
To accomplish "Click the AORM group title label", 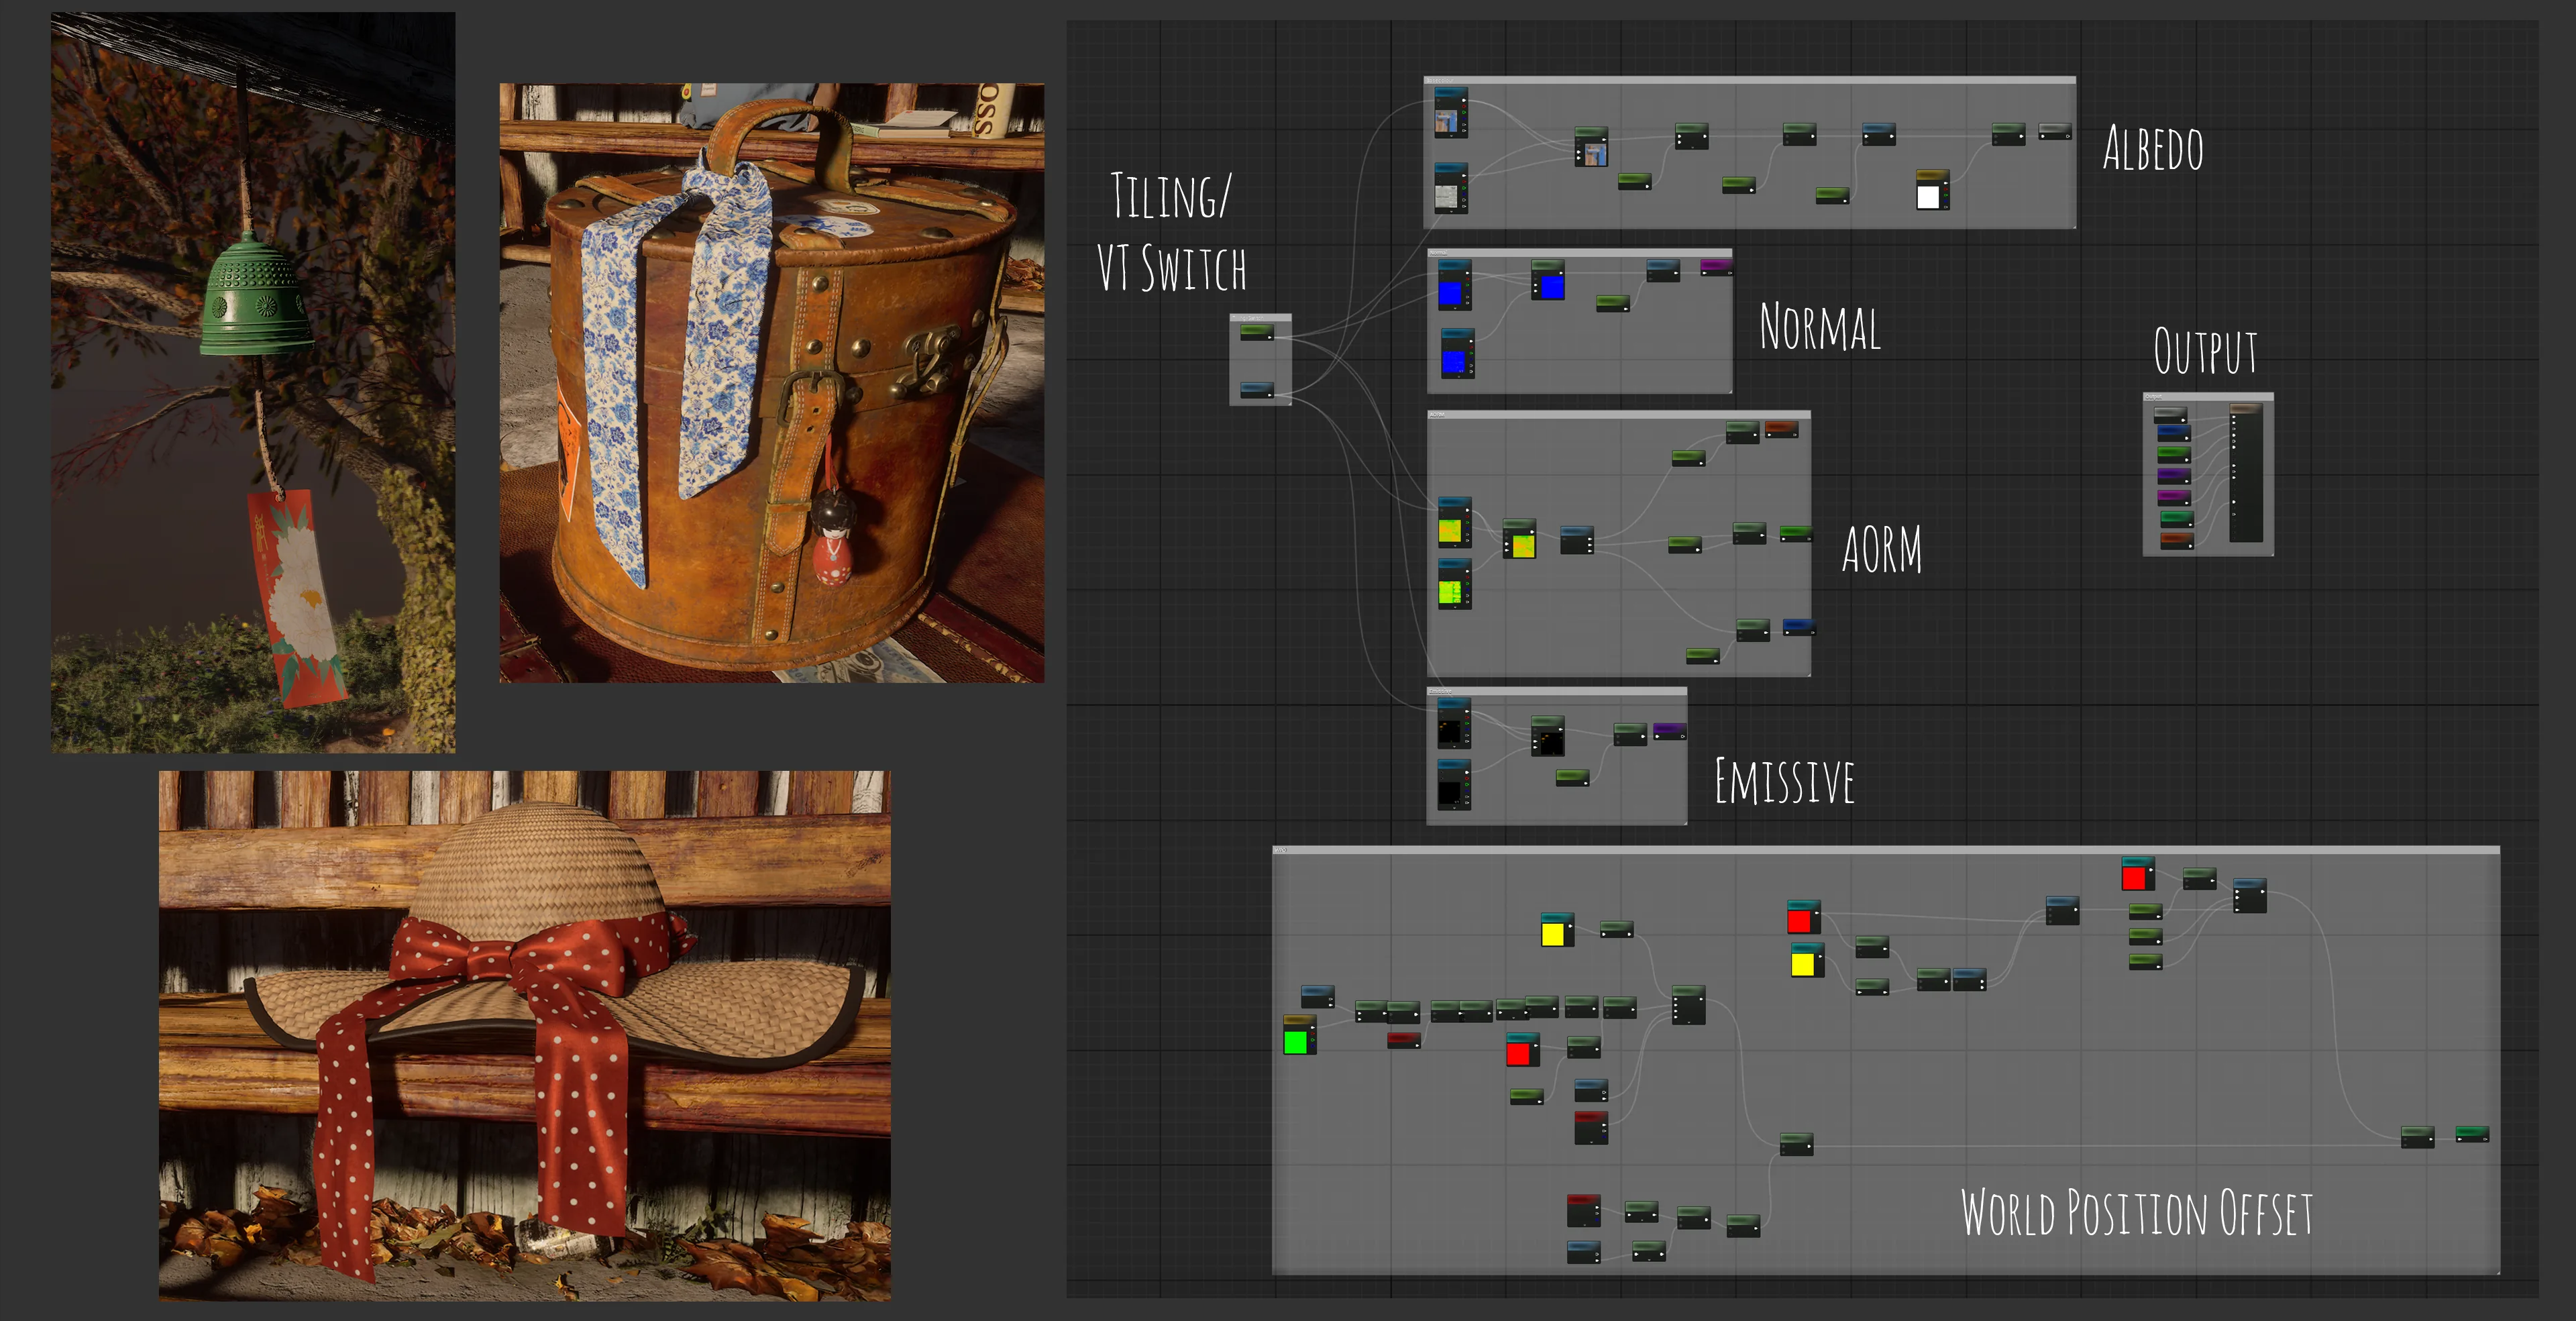I will [x=1882, y=550].
